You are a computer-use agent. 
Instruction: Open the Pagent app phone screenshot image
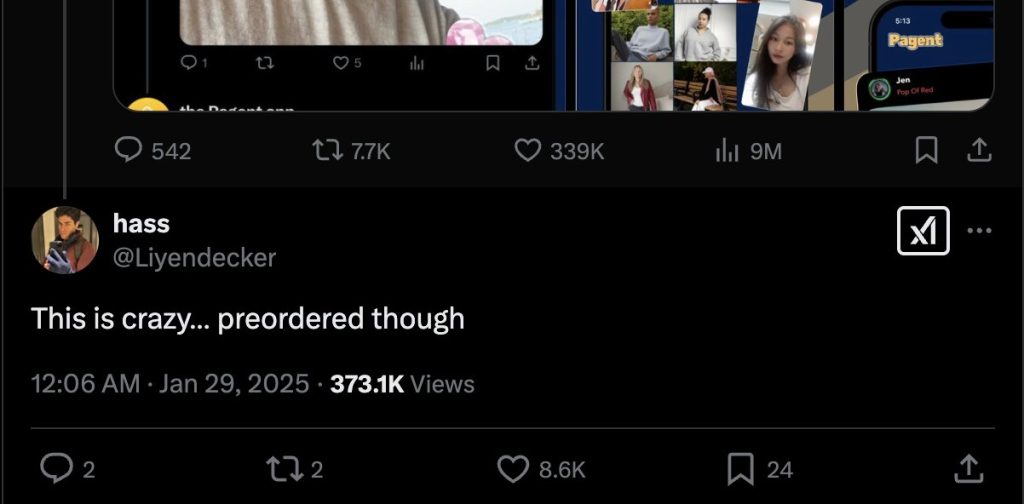pos(918,55)
